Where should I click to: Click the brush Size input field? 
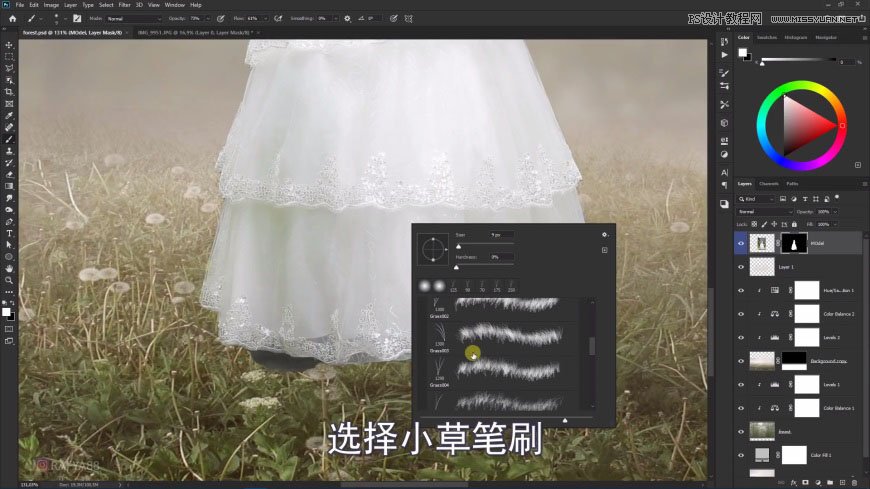coord(501,235)
